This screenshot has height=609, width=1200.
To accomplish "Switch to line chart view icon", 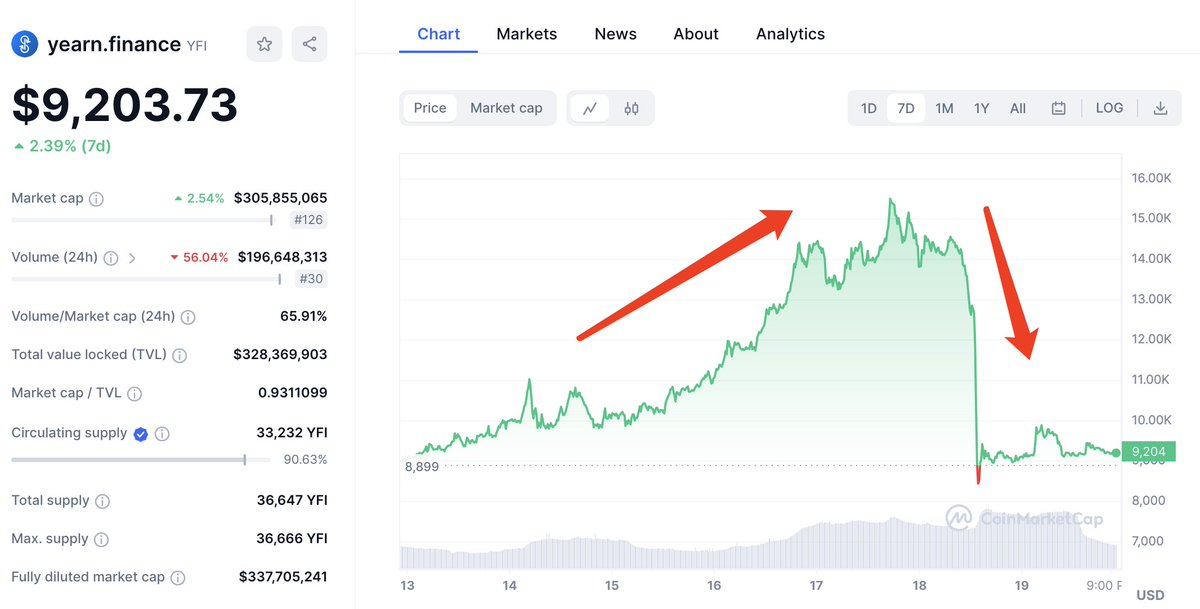I will [590, 108].
